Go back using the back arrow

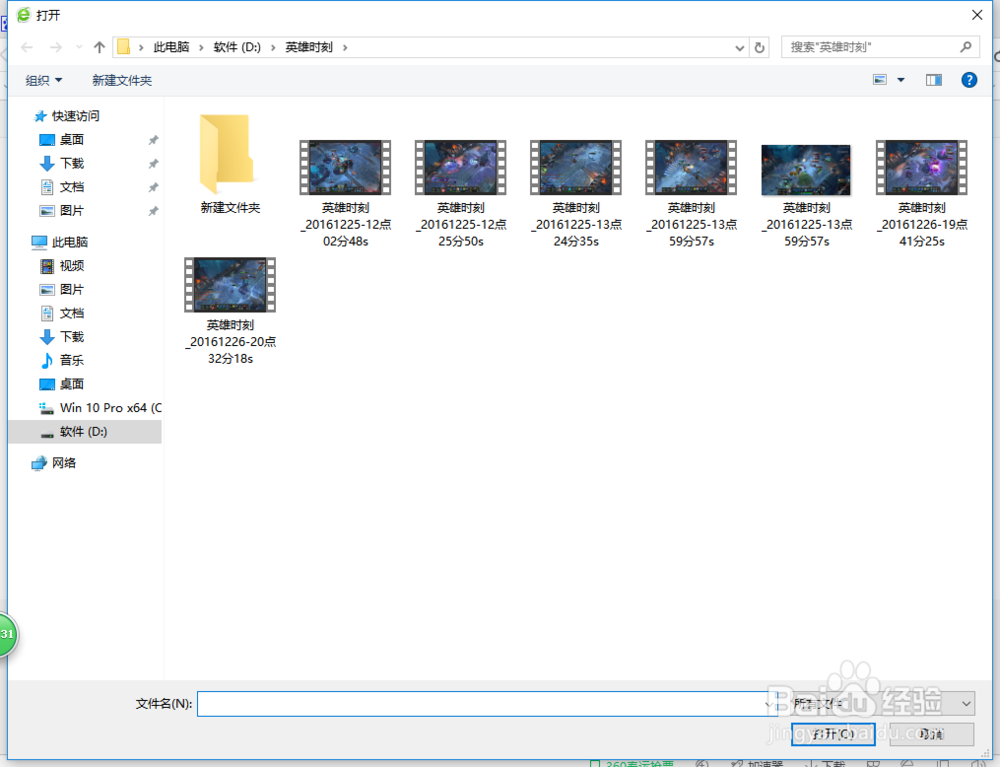27,47
